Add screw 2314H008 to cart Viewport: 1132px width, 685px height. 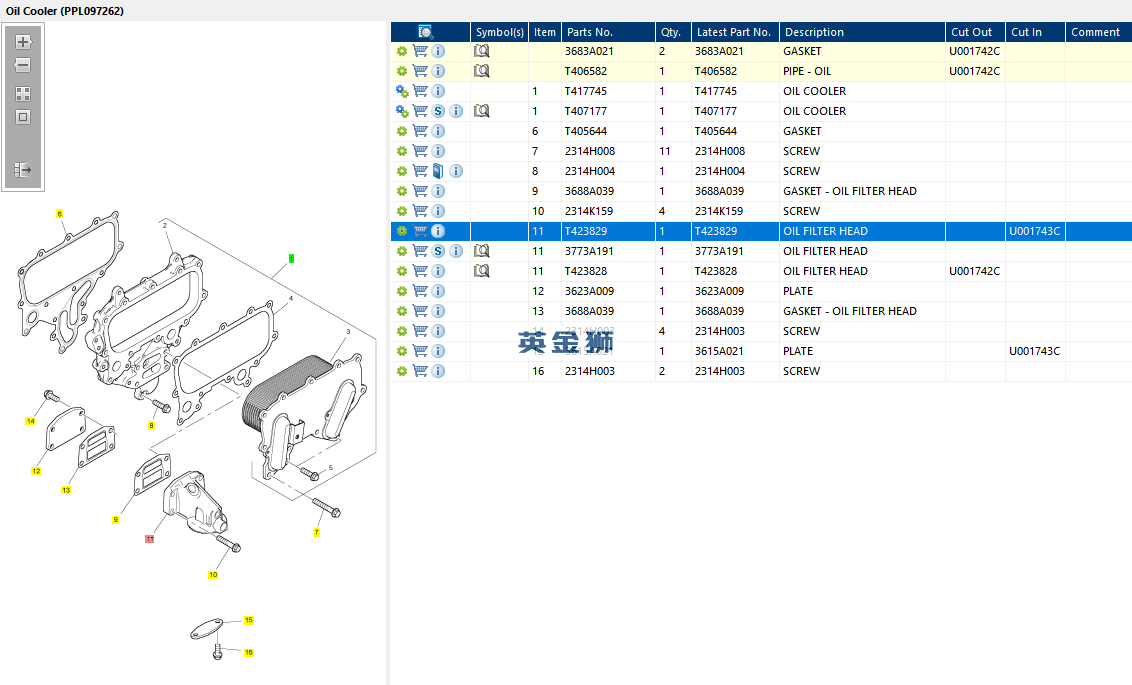pyautogui.click(x=420, y=152)
